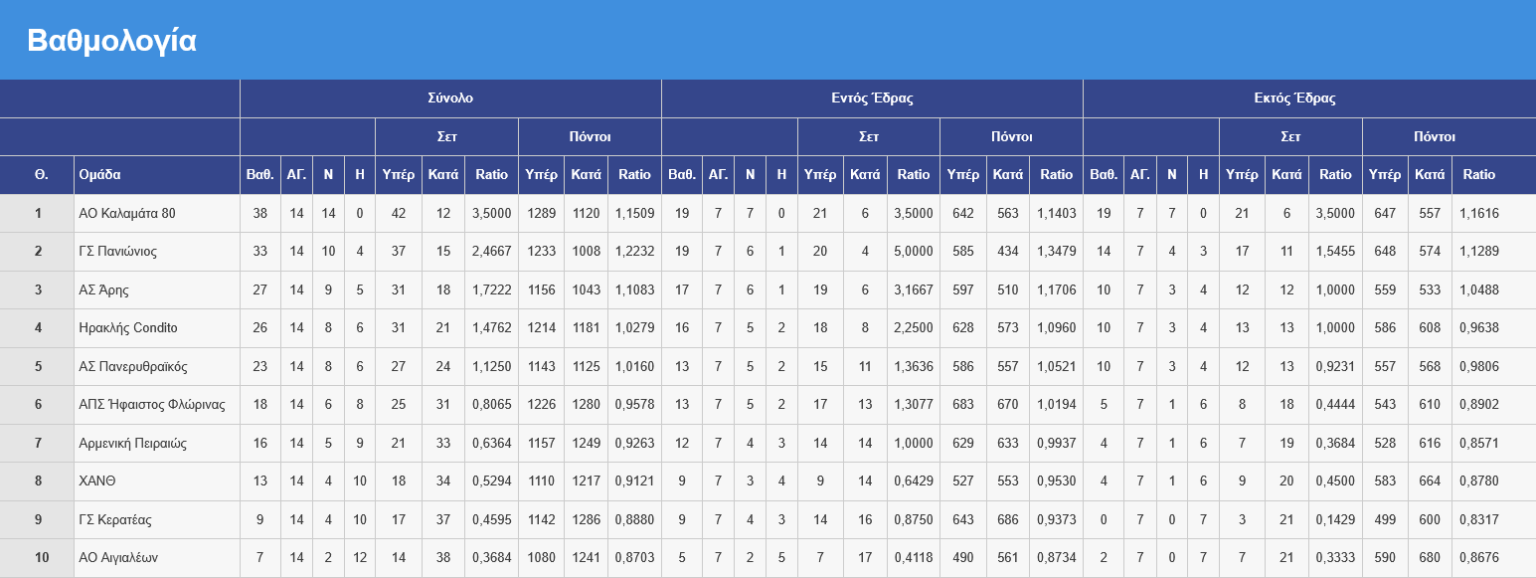Click the set ratio 1,1250
Image resolution: width=1536 pixels, height=578 pixels.
[x=491, y=367]
